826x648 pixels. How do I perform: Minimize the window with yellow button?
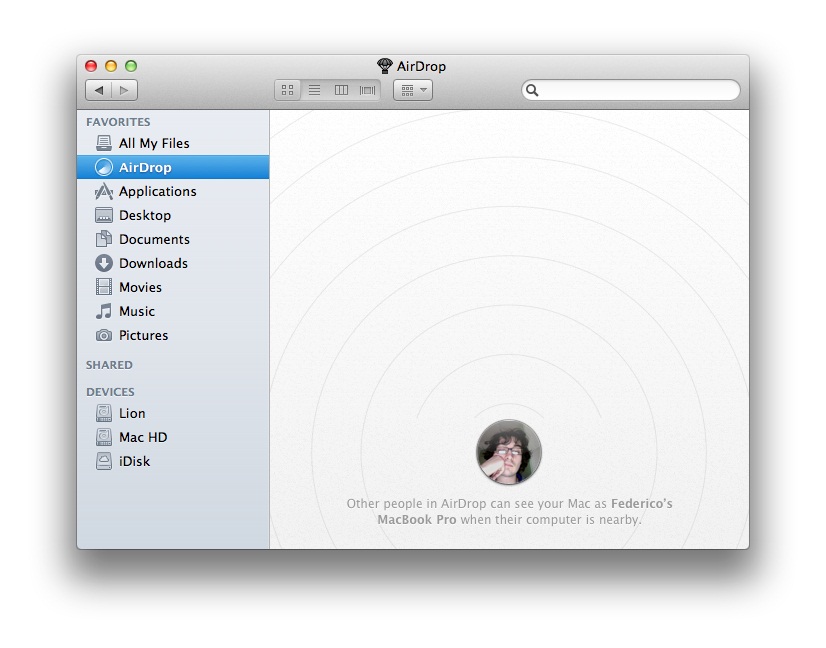pyautogui.click(x=111, y=66)
